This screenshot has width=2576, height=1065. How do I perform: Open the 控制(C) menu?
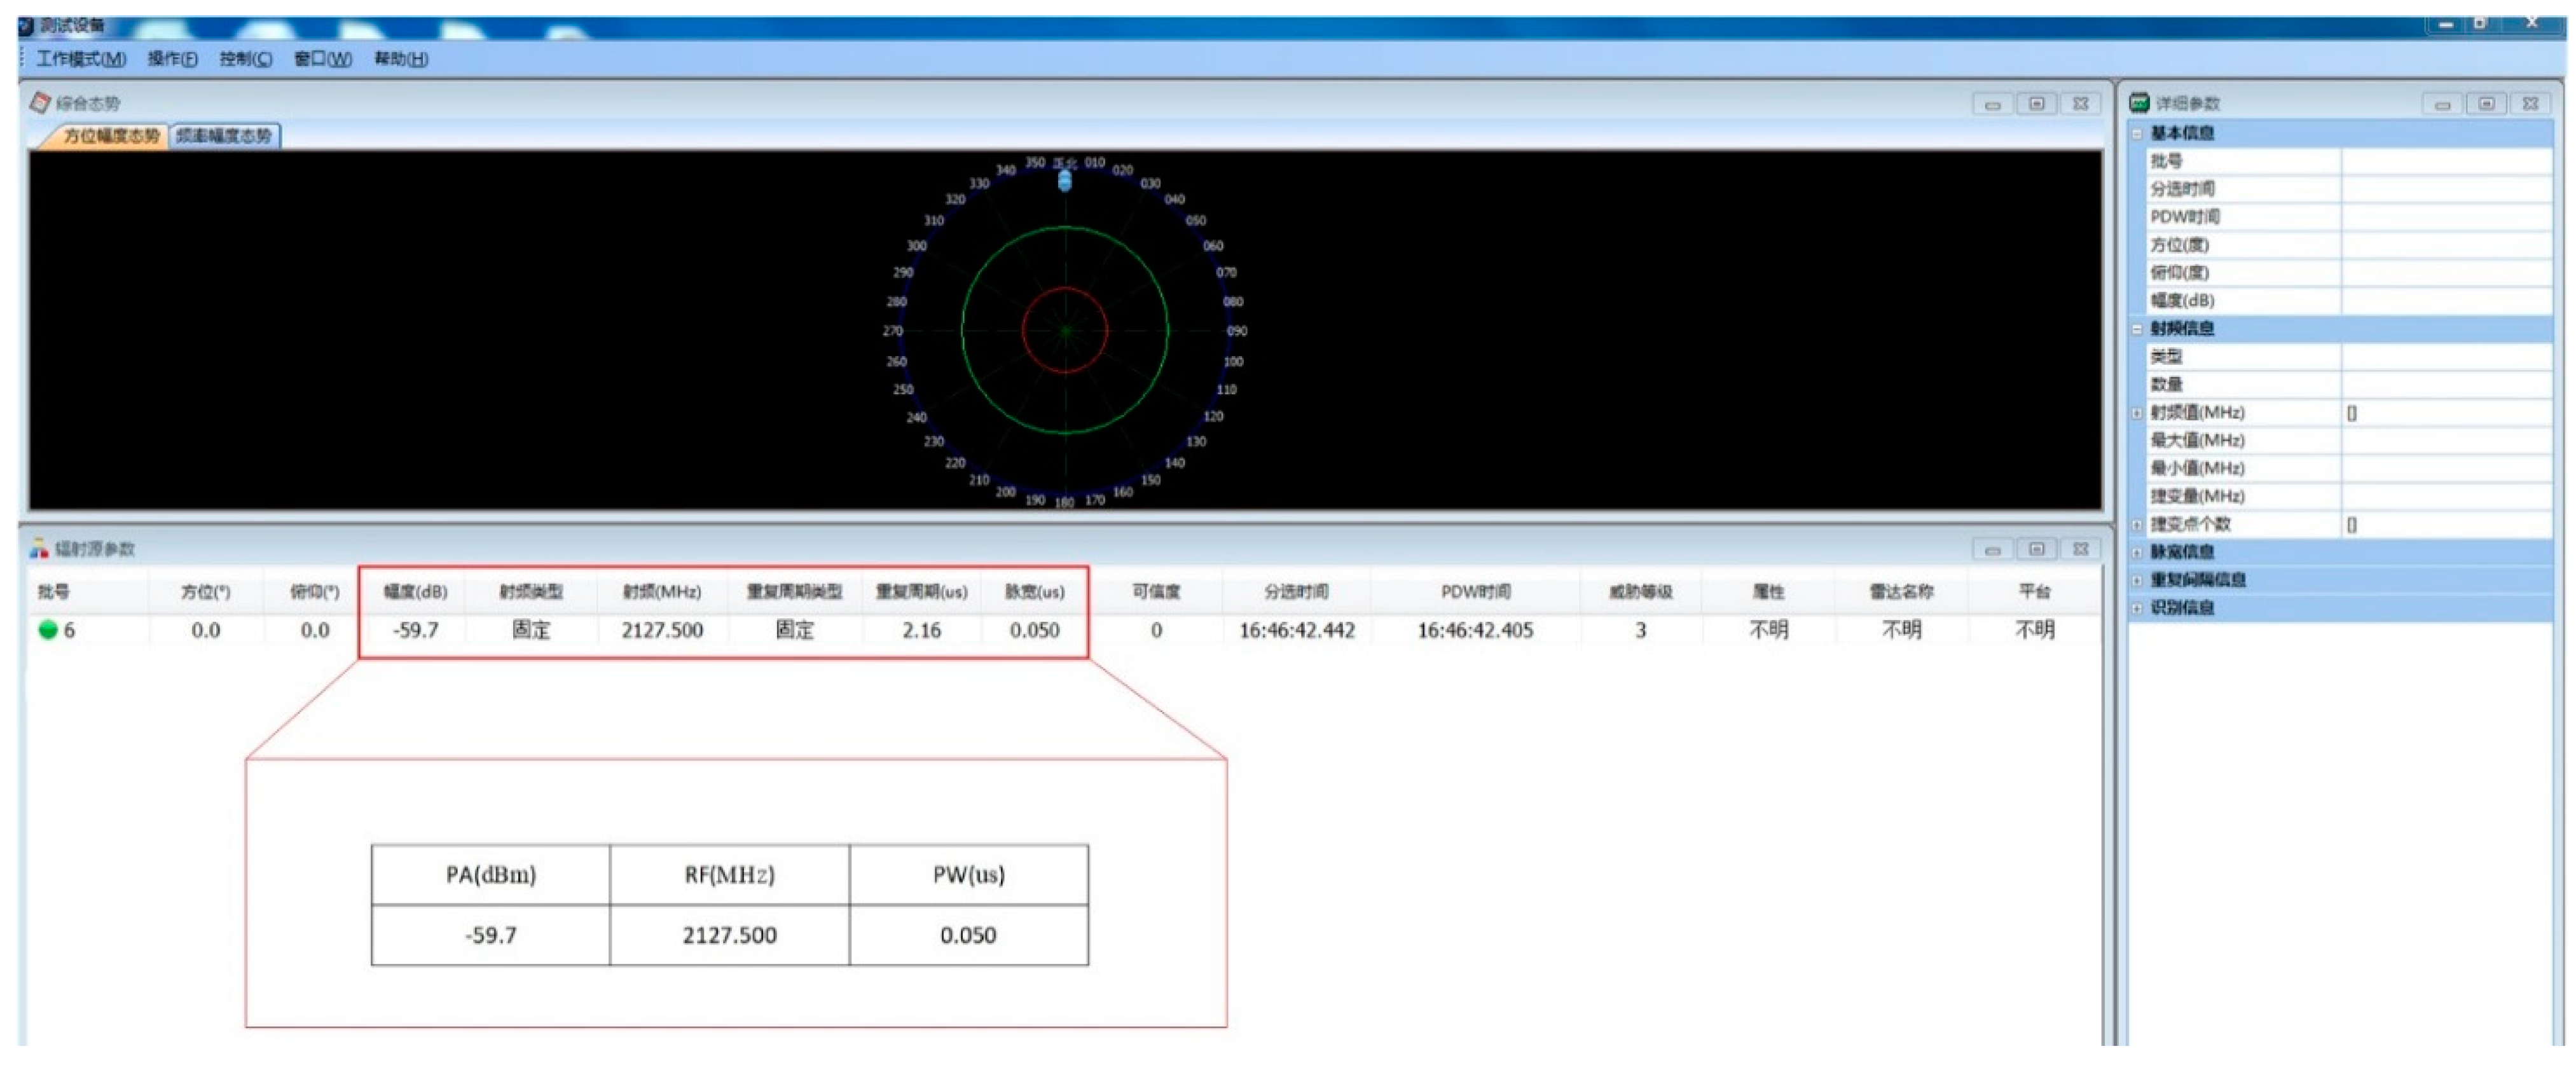click(x=245, y=59)
